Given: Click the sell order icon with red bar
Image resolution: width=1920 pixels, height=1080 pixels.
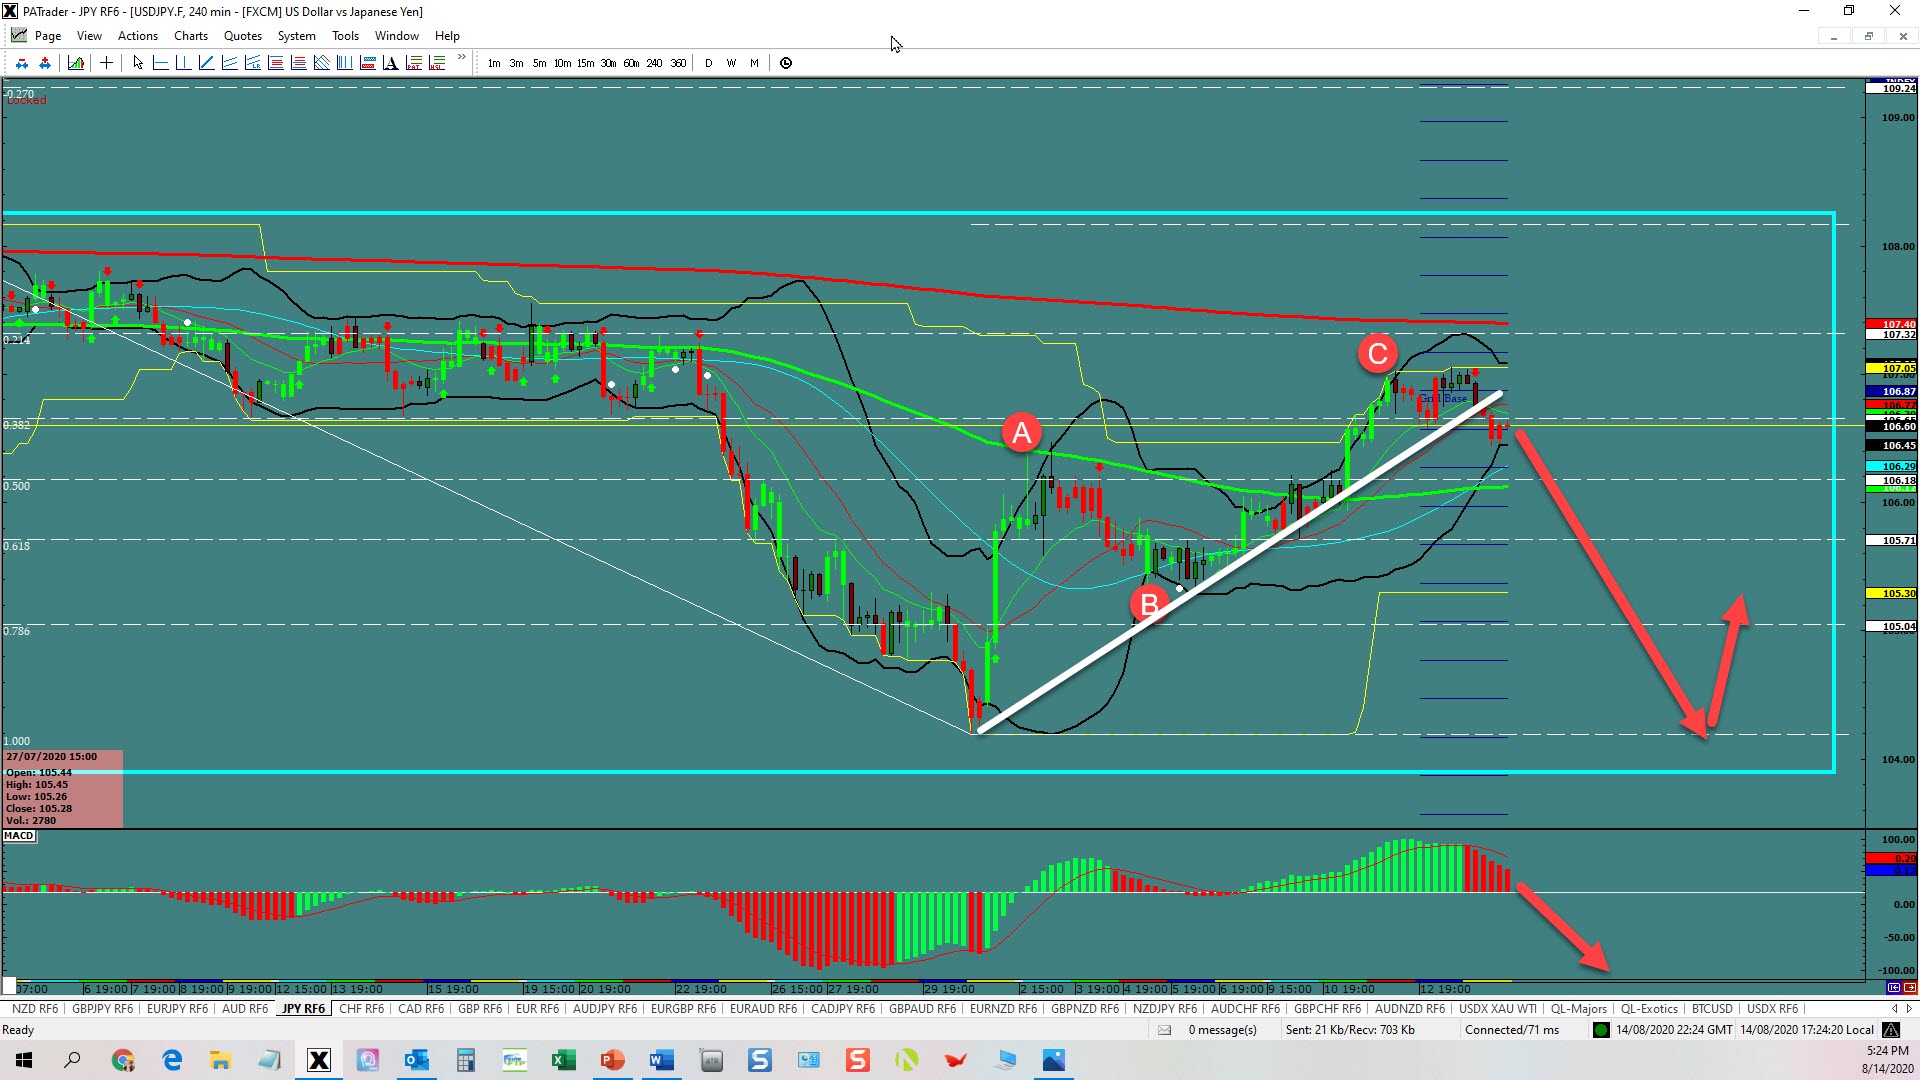Looking at the screenshot, I should coord(22,63).
